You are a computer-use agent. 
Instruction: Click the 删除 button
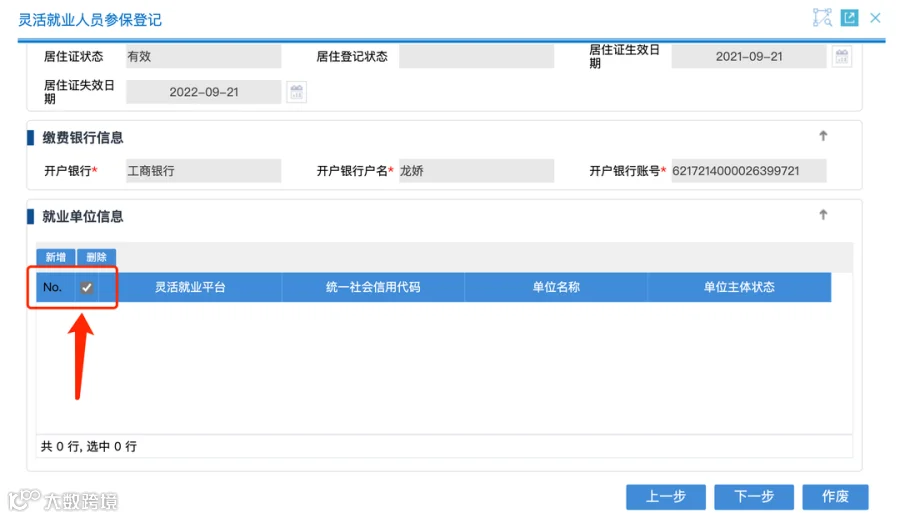click(x=96, y=257)
